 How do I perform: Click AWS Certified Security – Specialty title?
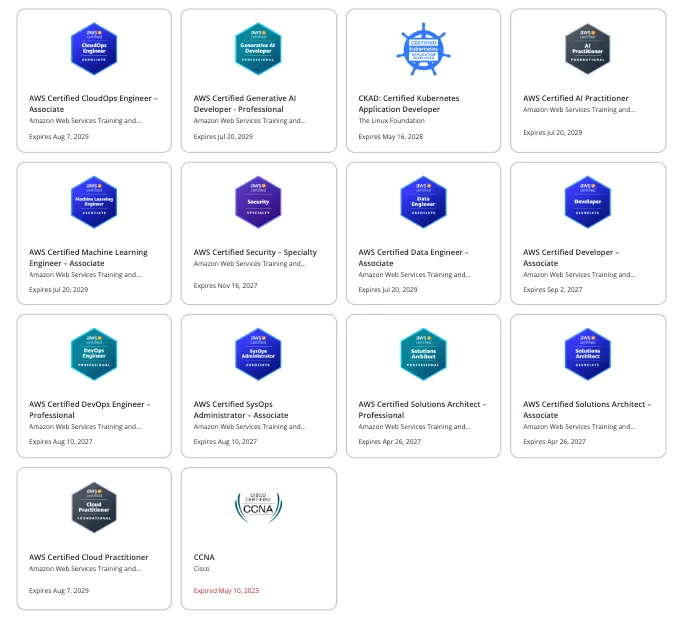click(x=255, y=252)
